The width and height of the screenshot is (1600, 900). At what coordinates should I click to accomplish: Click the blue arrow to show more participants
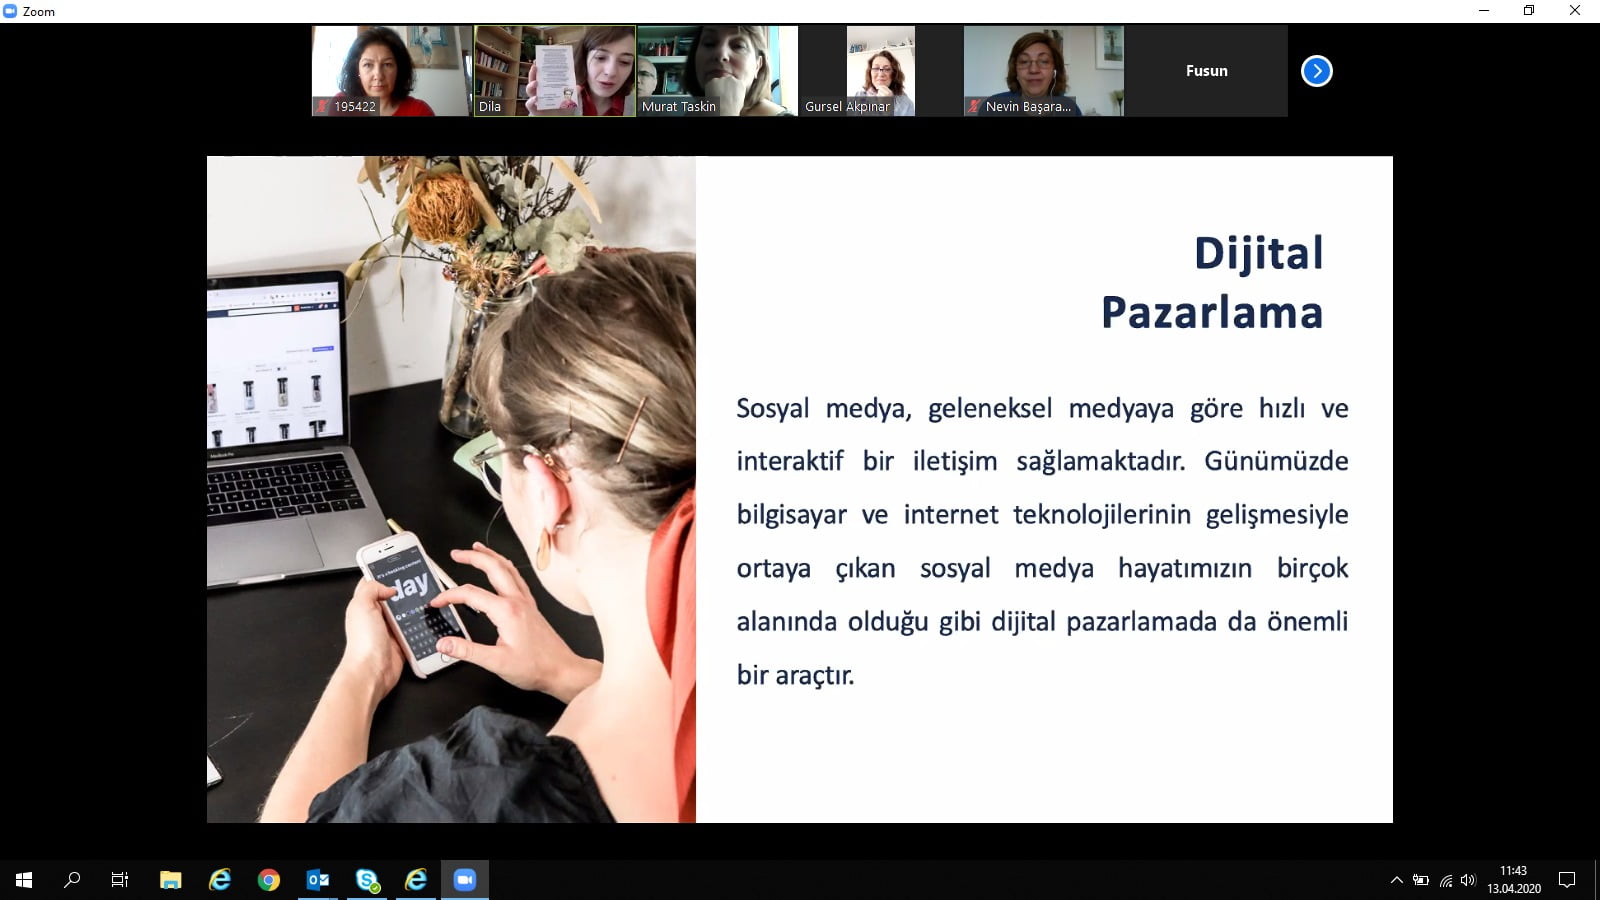pos(1316,70)
